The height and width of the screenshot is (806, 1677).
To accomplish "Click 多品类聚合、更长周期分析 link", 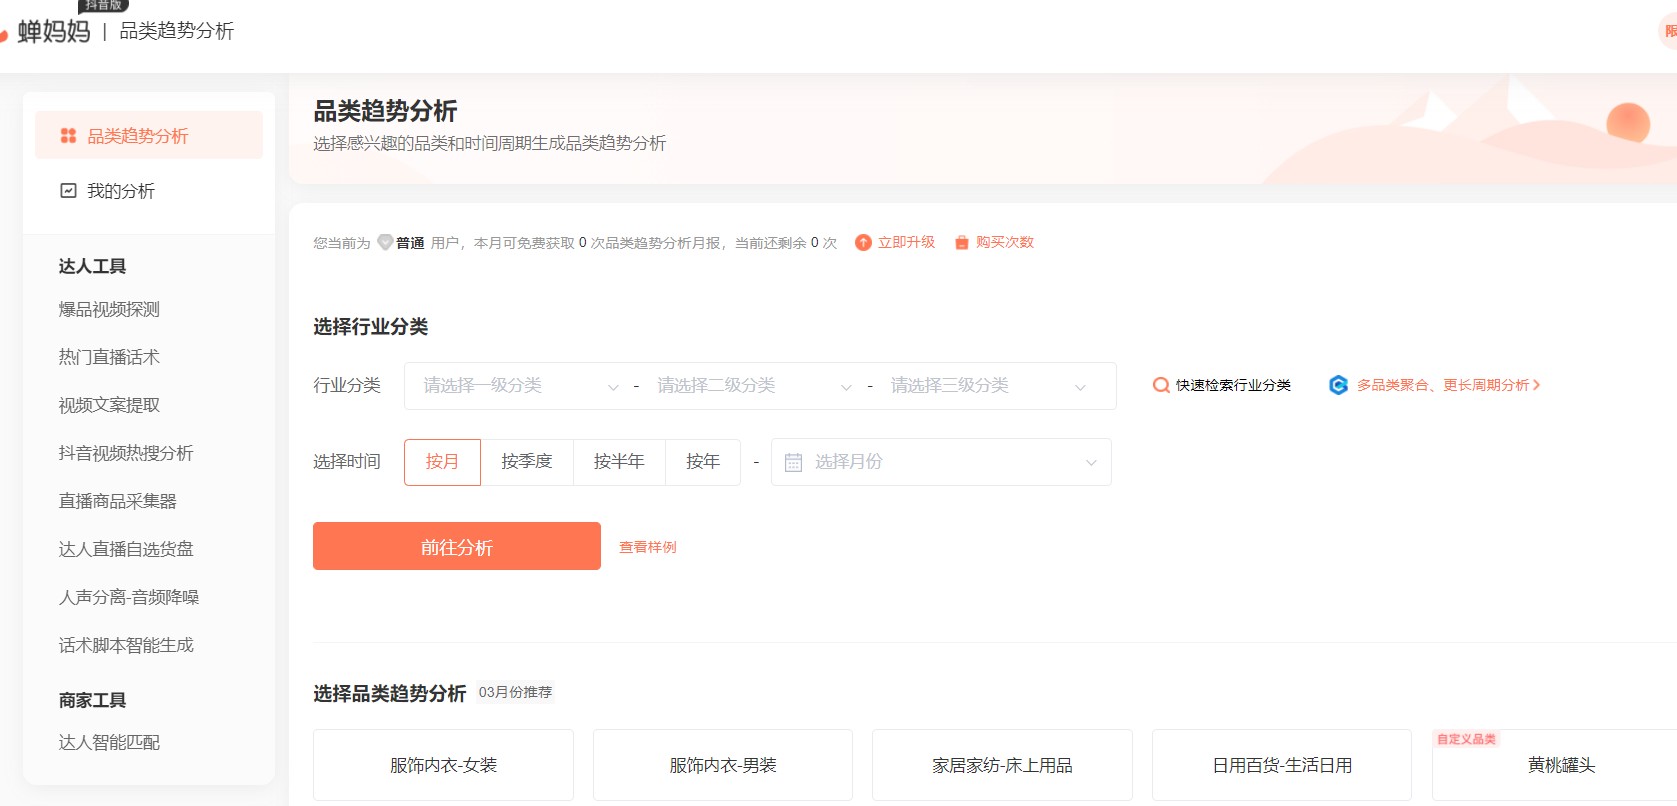I will pos(1443,385).
